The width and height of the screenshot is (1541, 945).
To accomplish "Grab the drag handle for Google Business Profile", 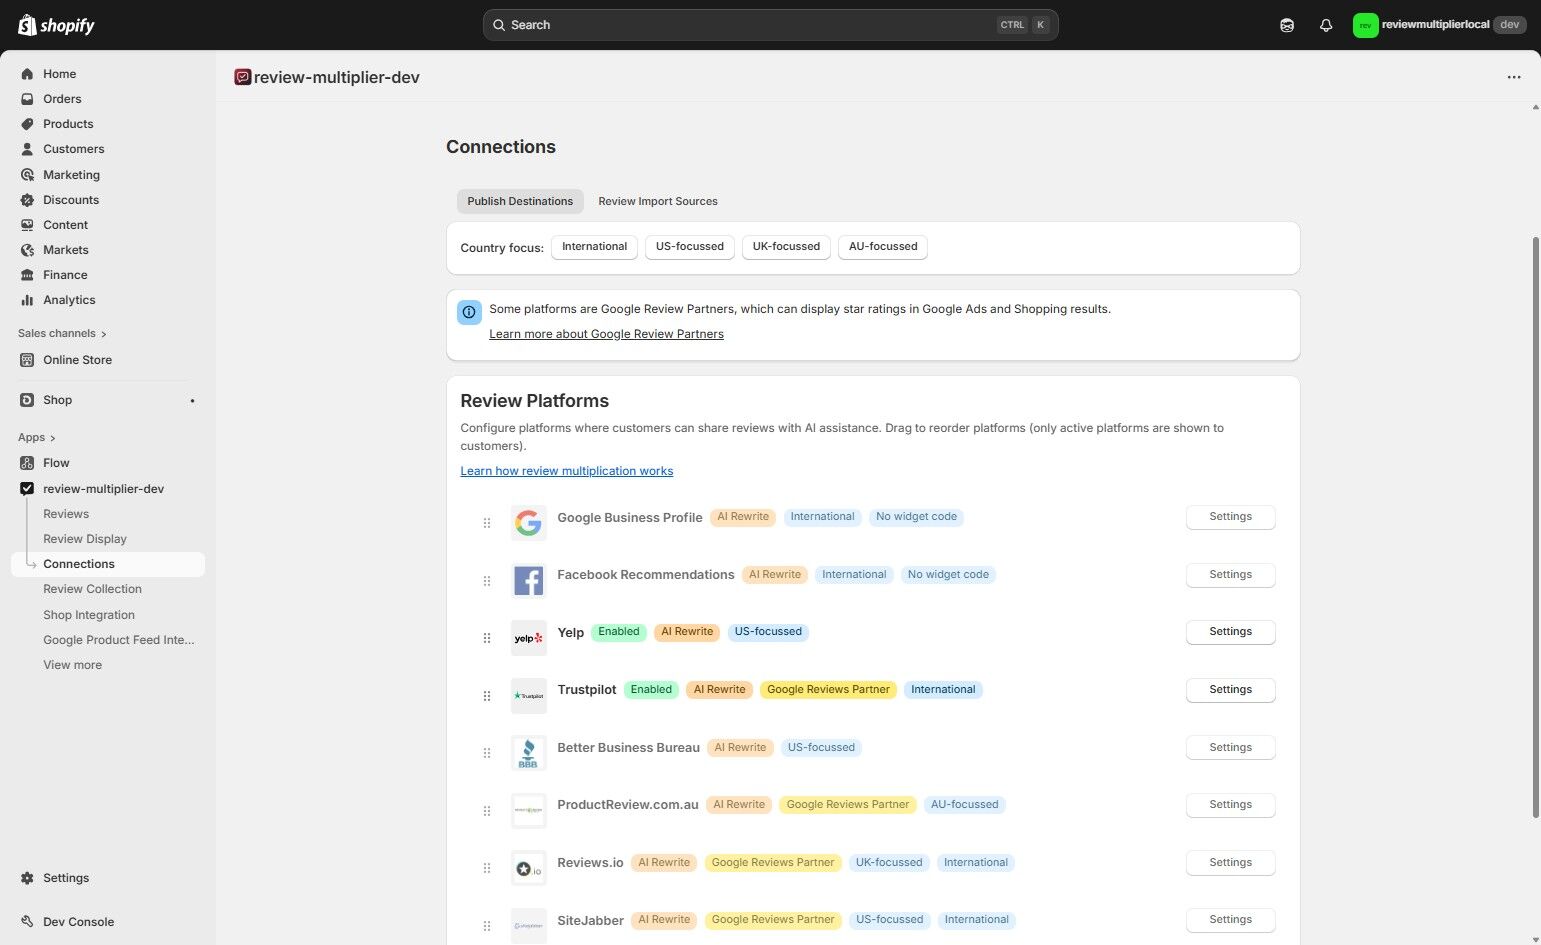I will click(487, 523).
